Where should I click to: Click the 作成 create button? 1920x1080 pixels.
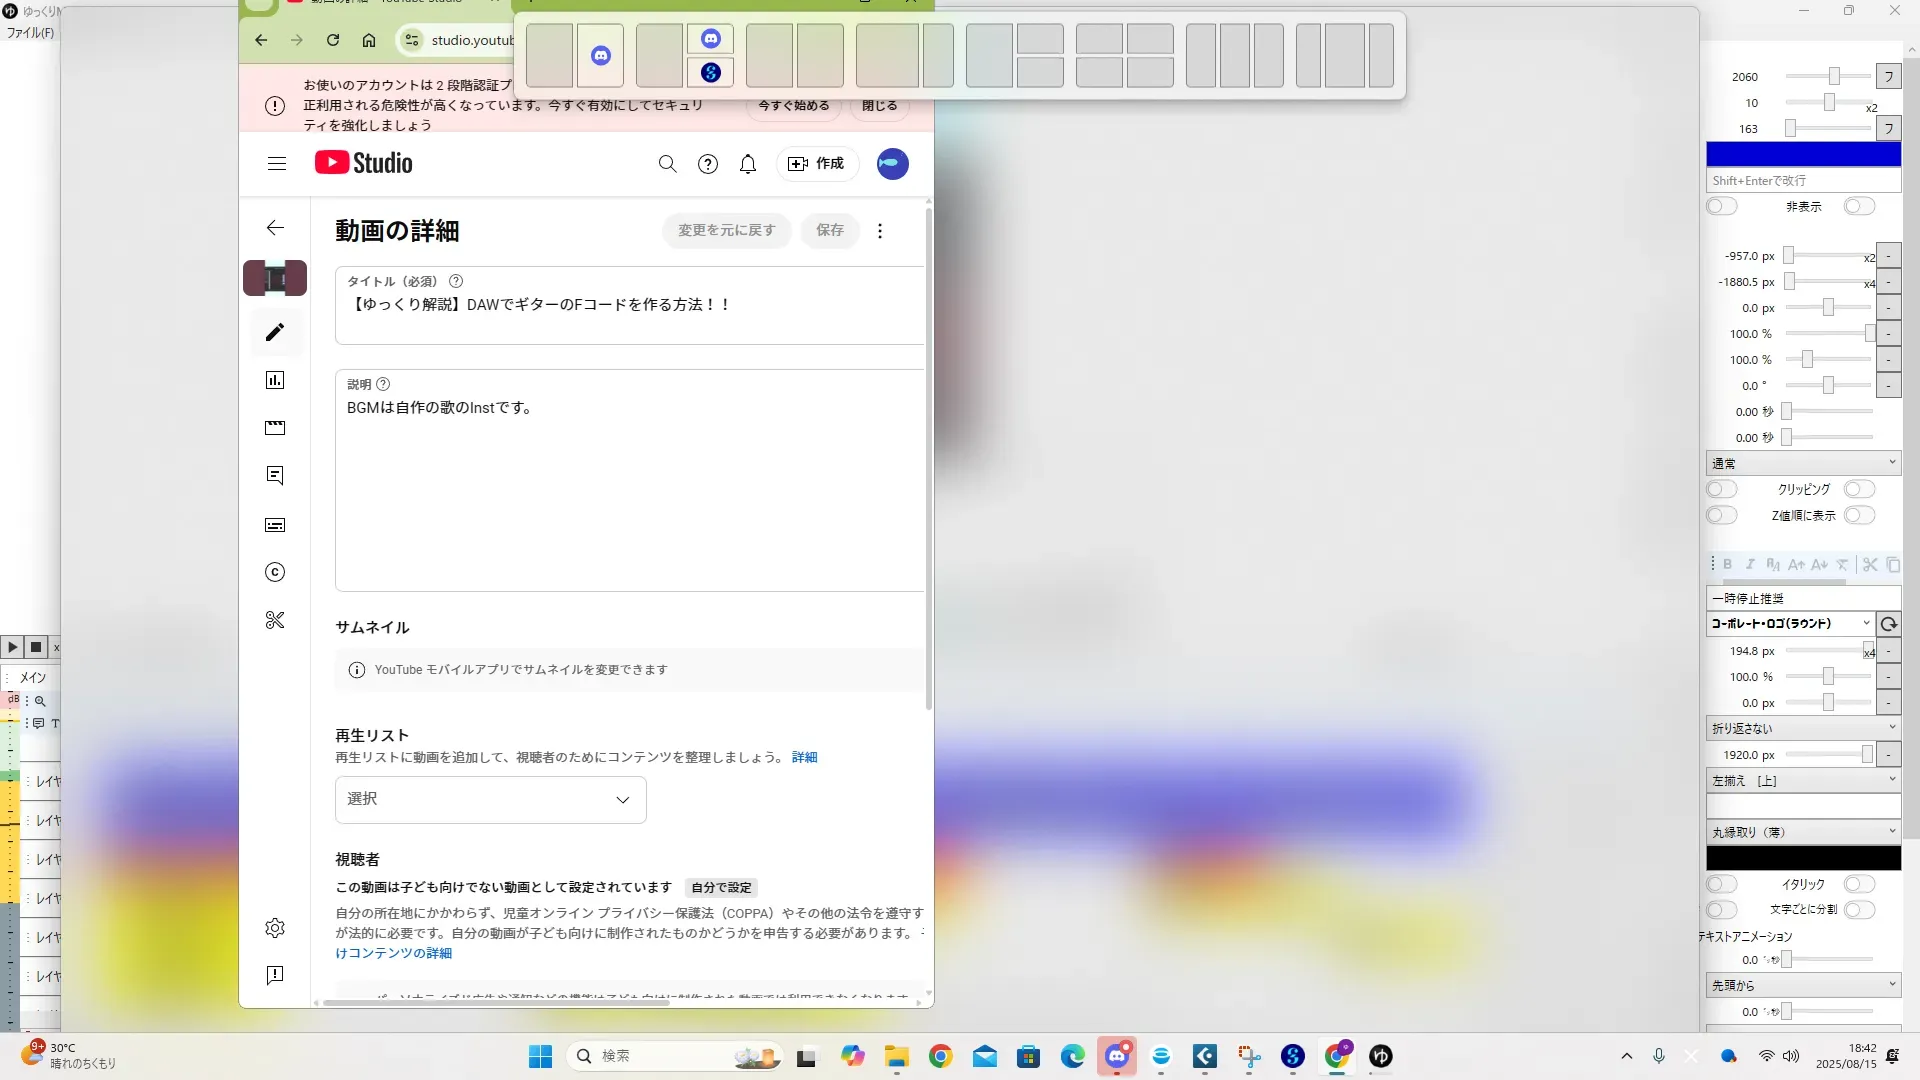coord(817,164)
